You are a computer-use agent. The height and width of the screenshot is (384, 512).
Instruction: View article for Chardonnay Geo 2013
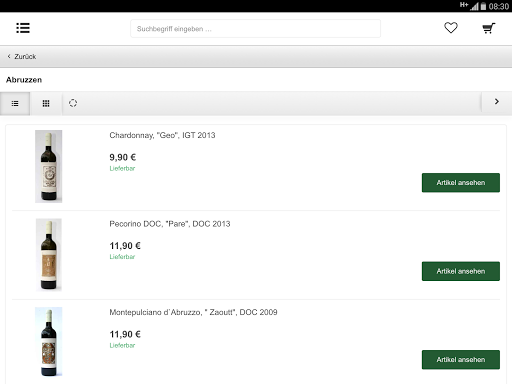(x=461, y=183)
